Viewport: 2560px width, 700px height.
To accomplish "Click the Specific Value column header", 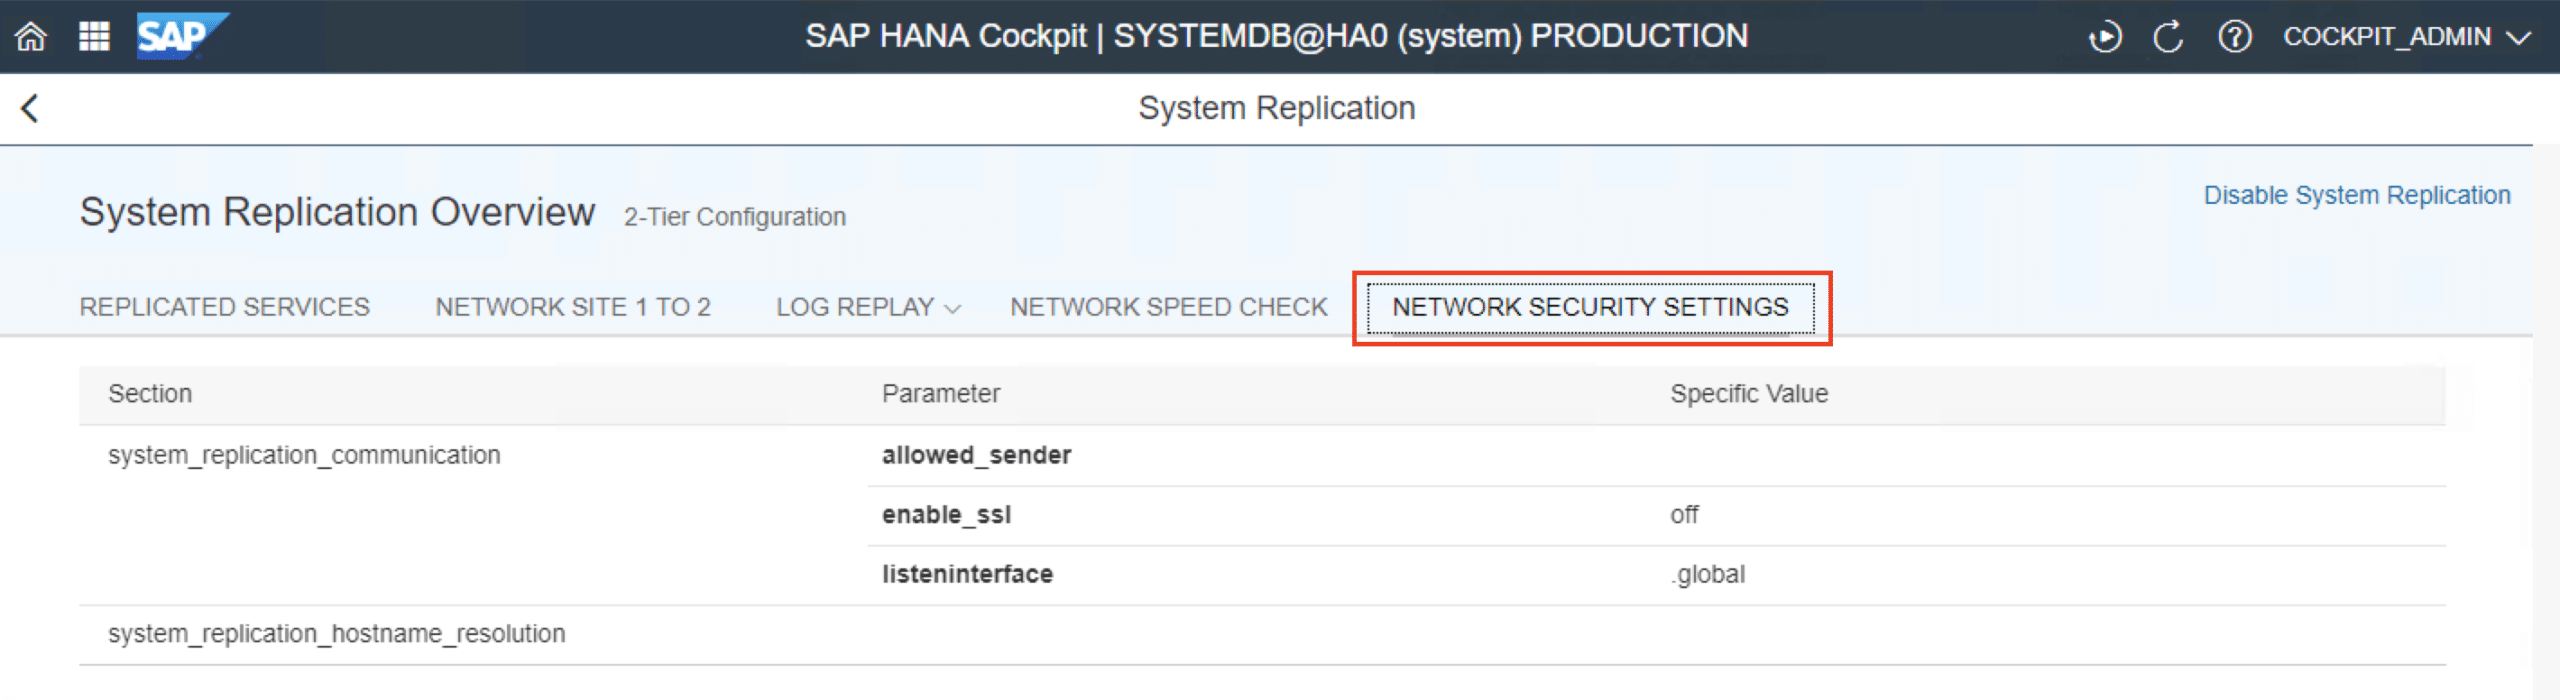I will [1748, 394].
